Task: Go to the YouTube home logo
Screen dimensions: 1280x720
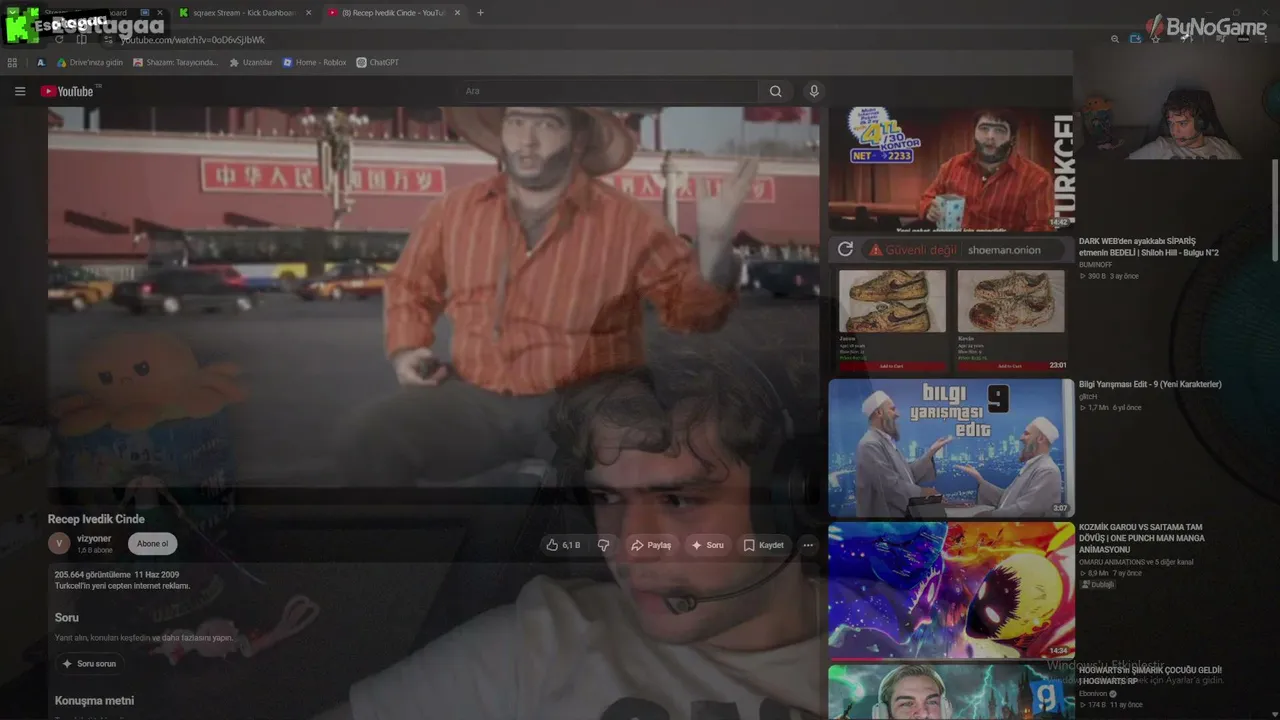Action: (x=67, y=91)
